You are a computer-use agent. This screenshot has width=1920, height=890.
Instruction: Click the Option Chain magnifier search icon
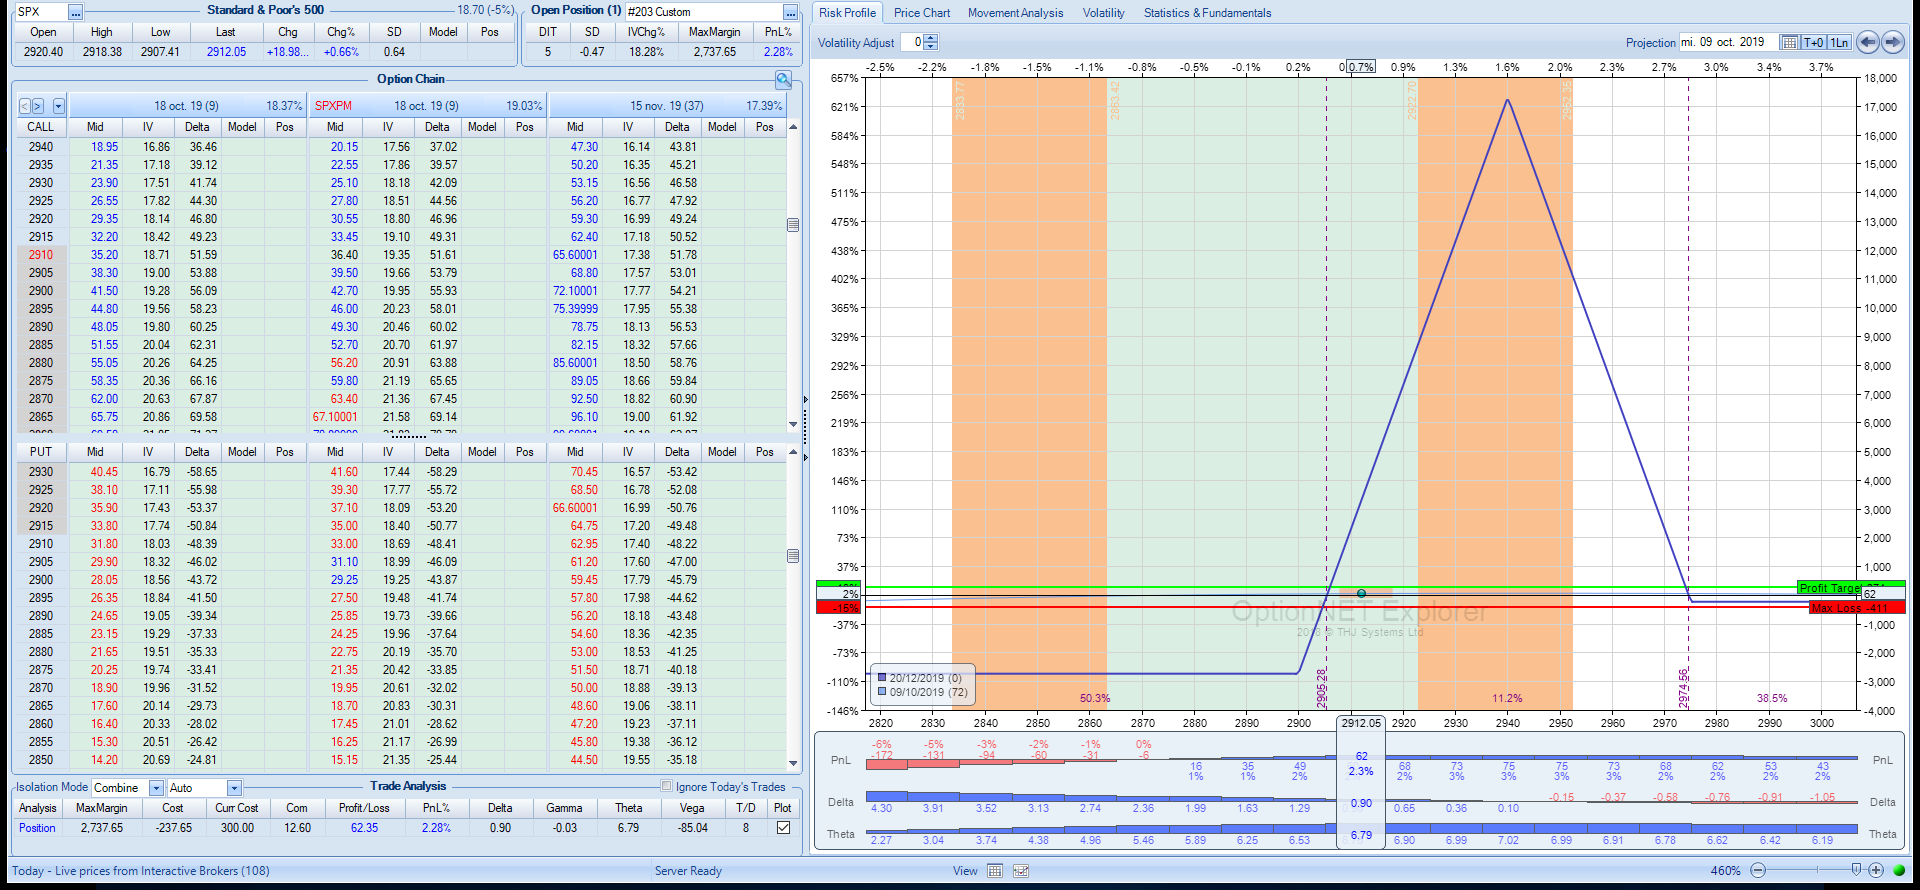coord(783,79)
